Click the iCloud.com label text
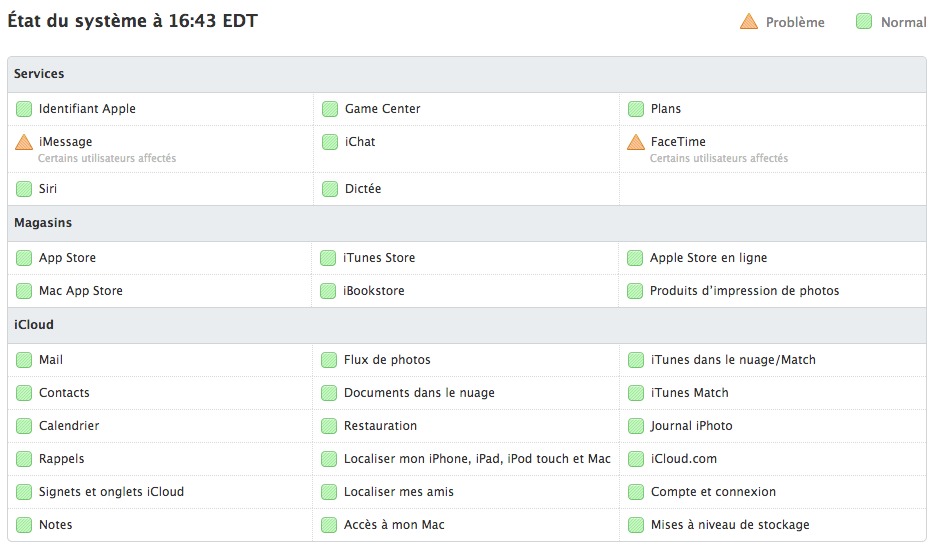This screenshot has height=548, width=934. (x=684, y=459)
